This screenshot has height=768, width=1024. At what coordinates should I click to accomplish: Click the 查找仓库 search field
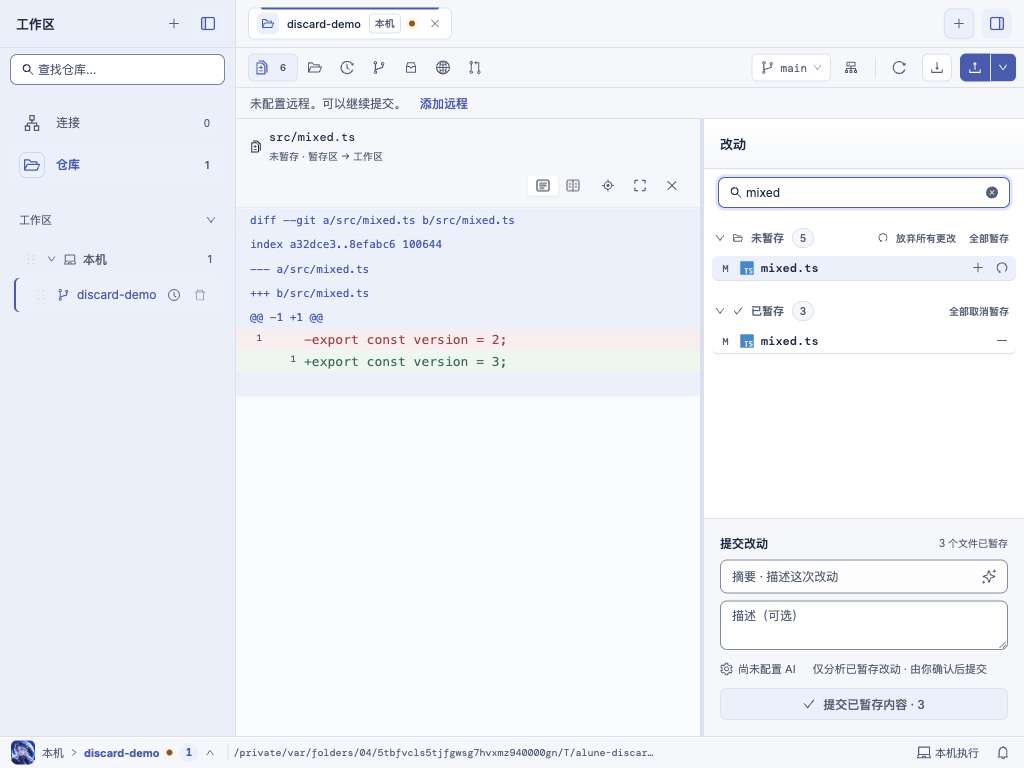(118, 69)
